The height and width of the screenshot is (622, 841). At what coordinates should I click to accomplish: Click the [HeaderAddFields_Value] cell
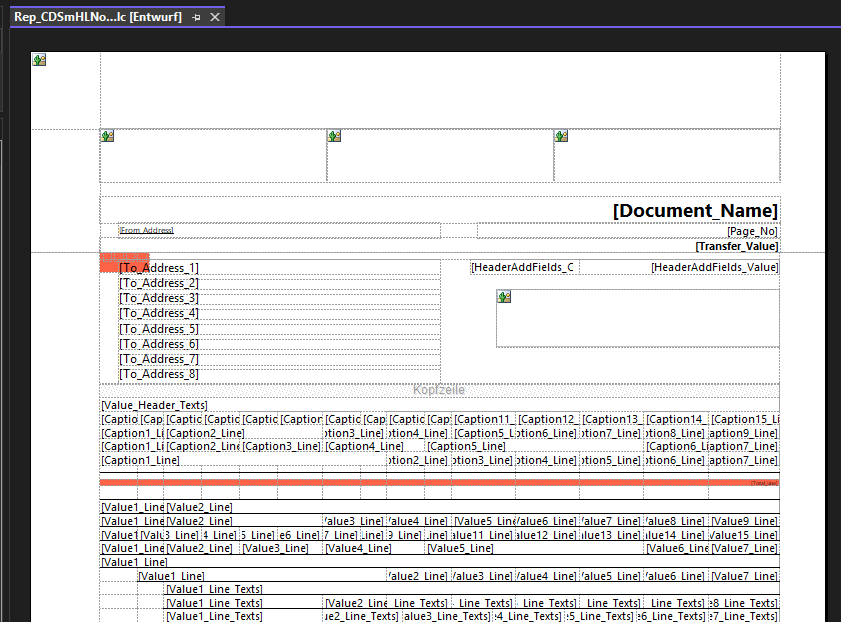[x=680, y=267]
